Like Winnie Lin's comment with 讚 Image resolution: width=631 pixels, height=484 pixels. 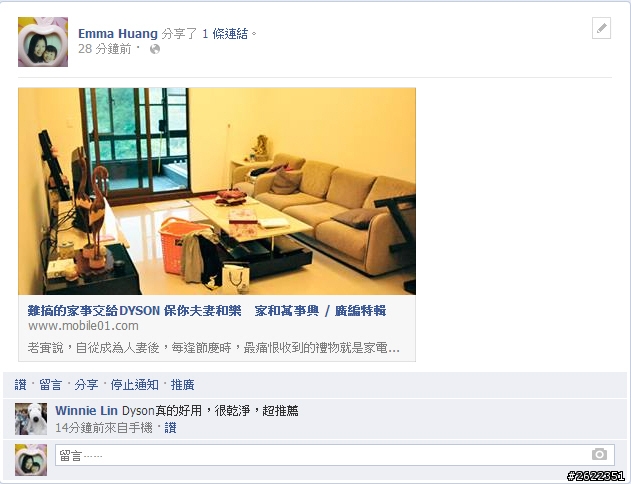170,428
